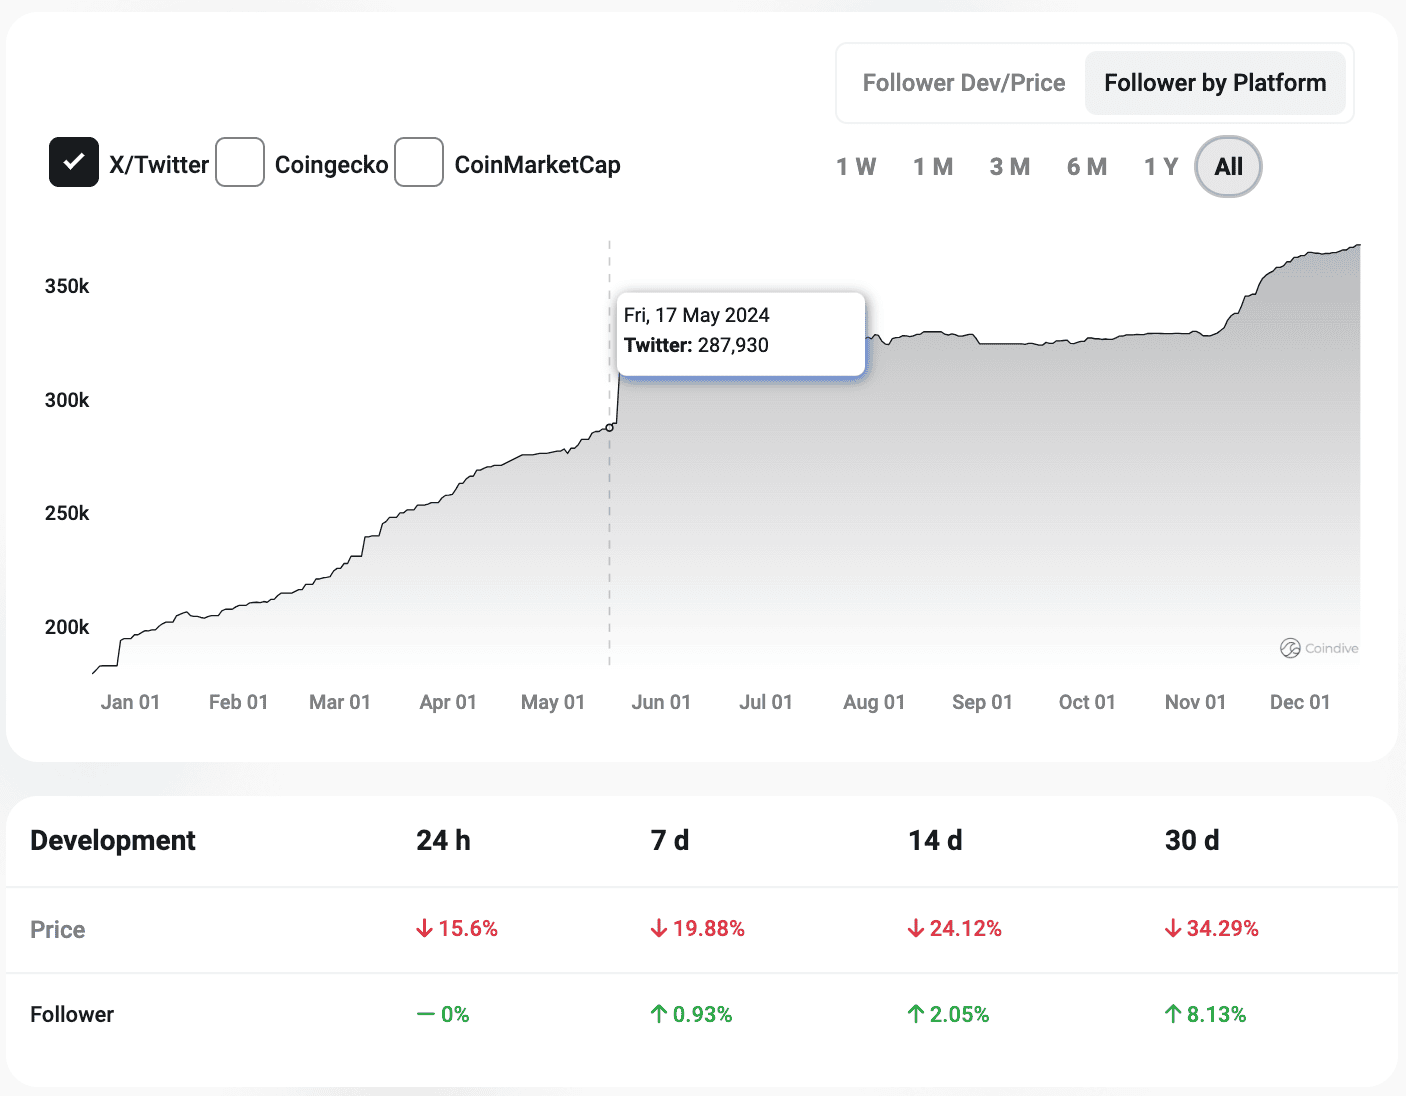Click the red down arrow beside 34.29%
The image size is (1406, 1096).
point(1173,929)
